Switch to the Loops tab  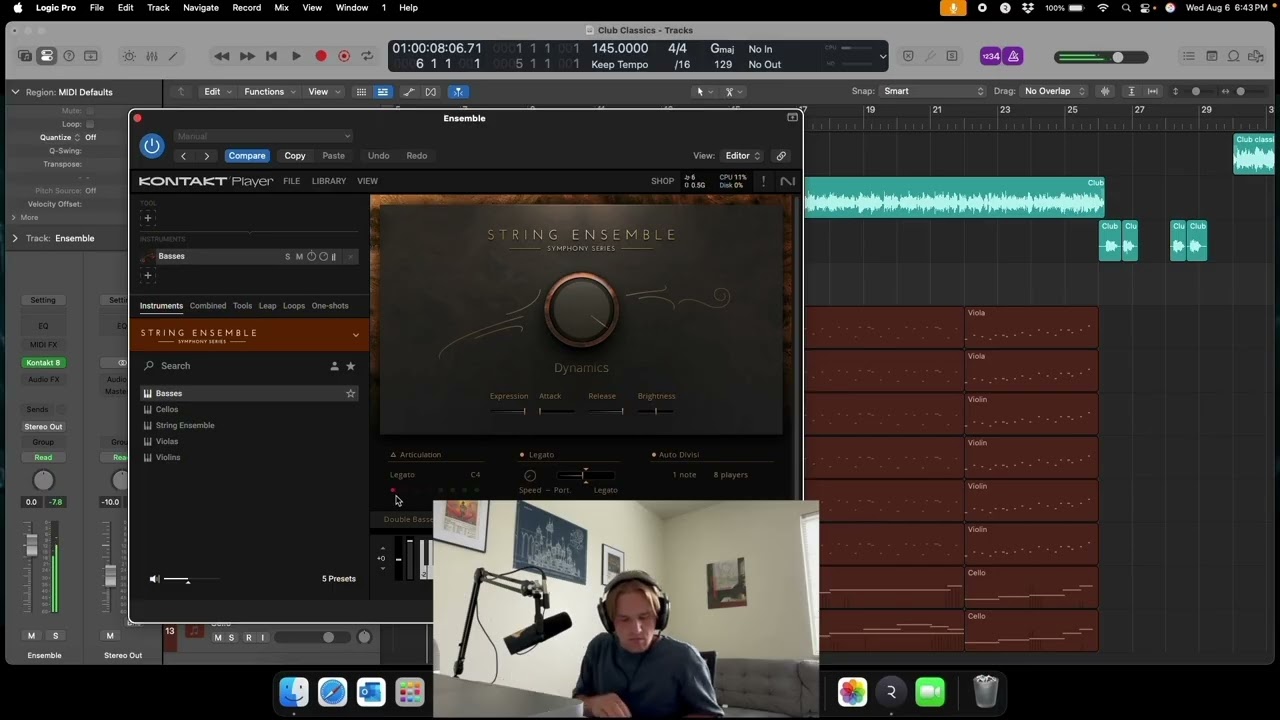294,306
